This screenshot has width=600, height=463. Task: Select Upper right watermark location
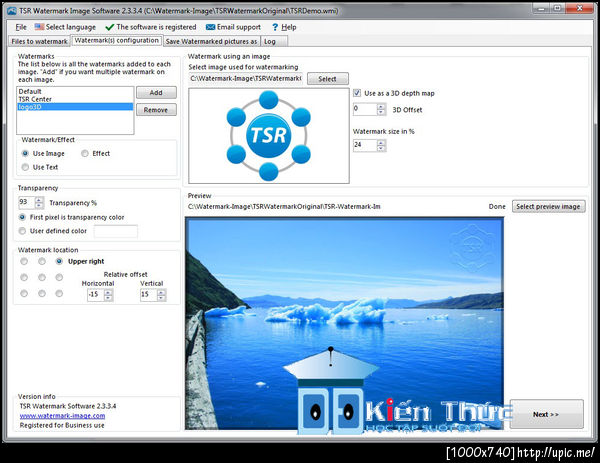59,261
